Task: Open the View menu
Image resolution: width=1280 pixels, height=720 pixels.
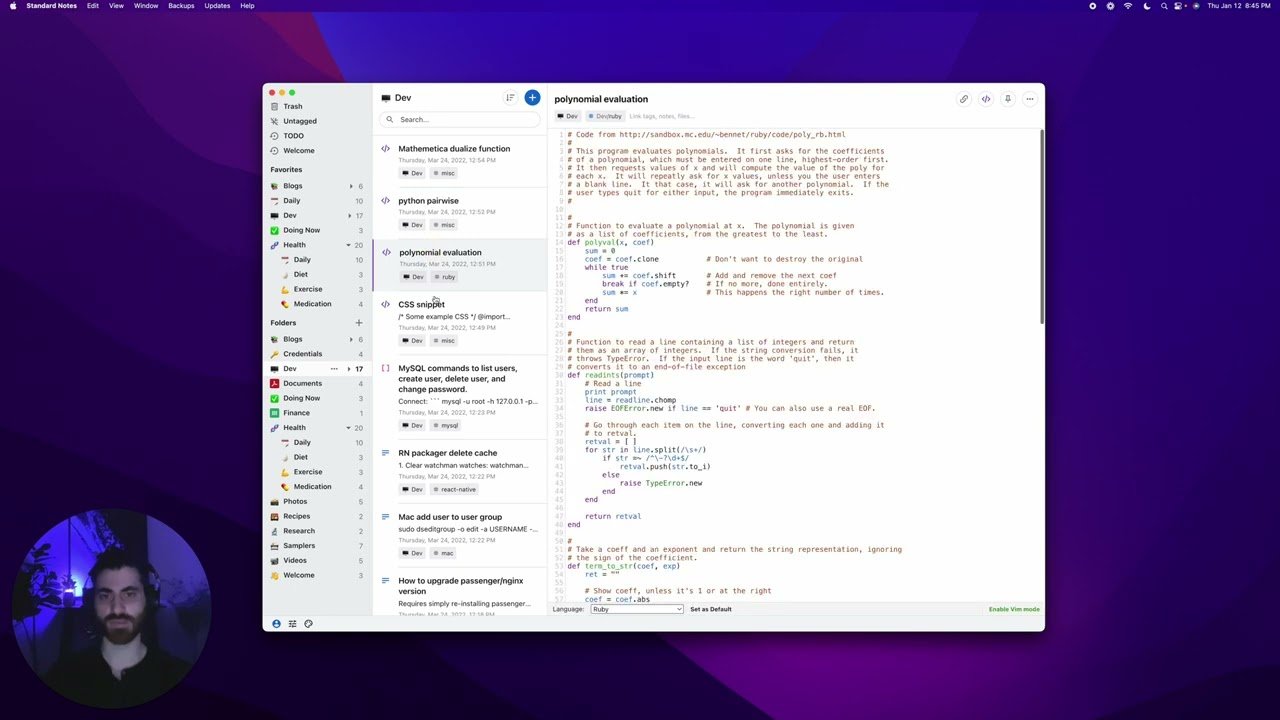Action: pos(116,6)
